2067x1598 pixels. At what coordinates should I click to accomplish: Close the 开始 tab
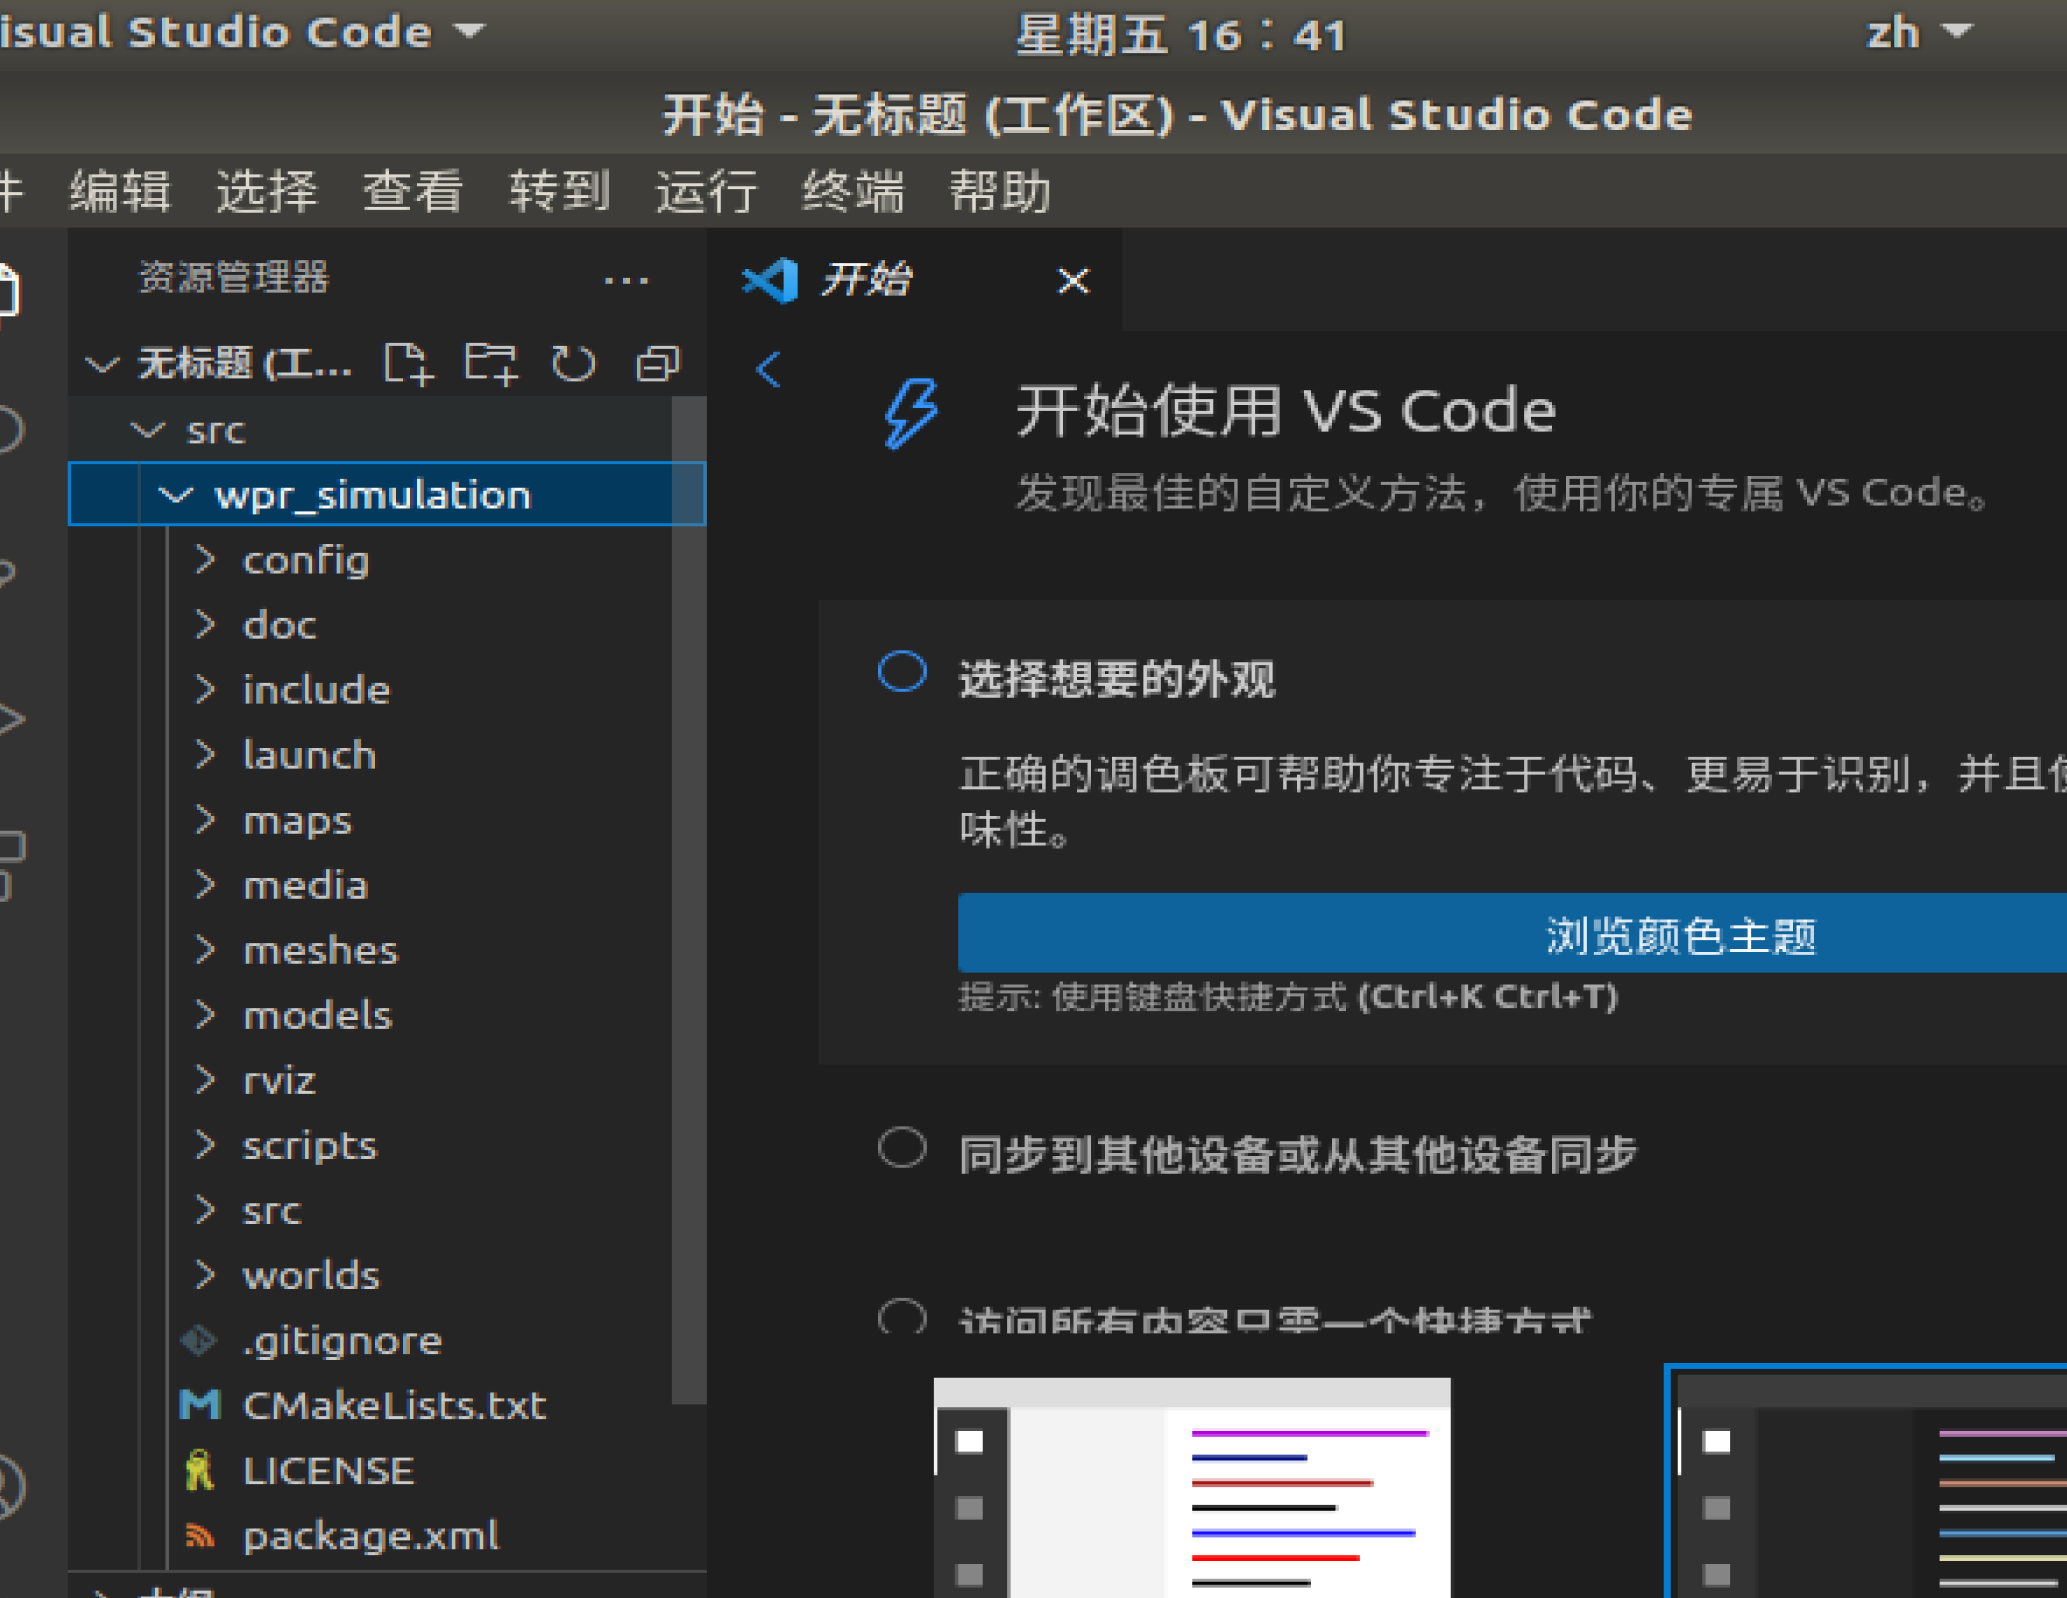[1073, 281]
